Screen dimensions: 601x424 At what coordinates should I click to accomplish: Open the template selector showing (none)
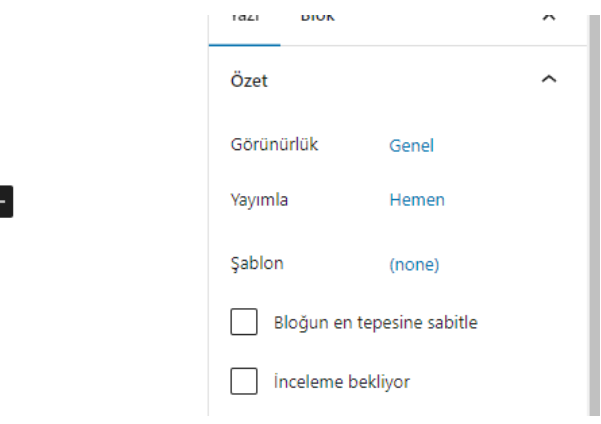click(414, 265)
